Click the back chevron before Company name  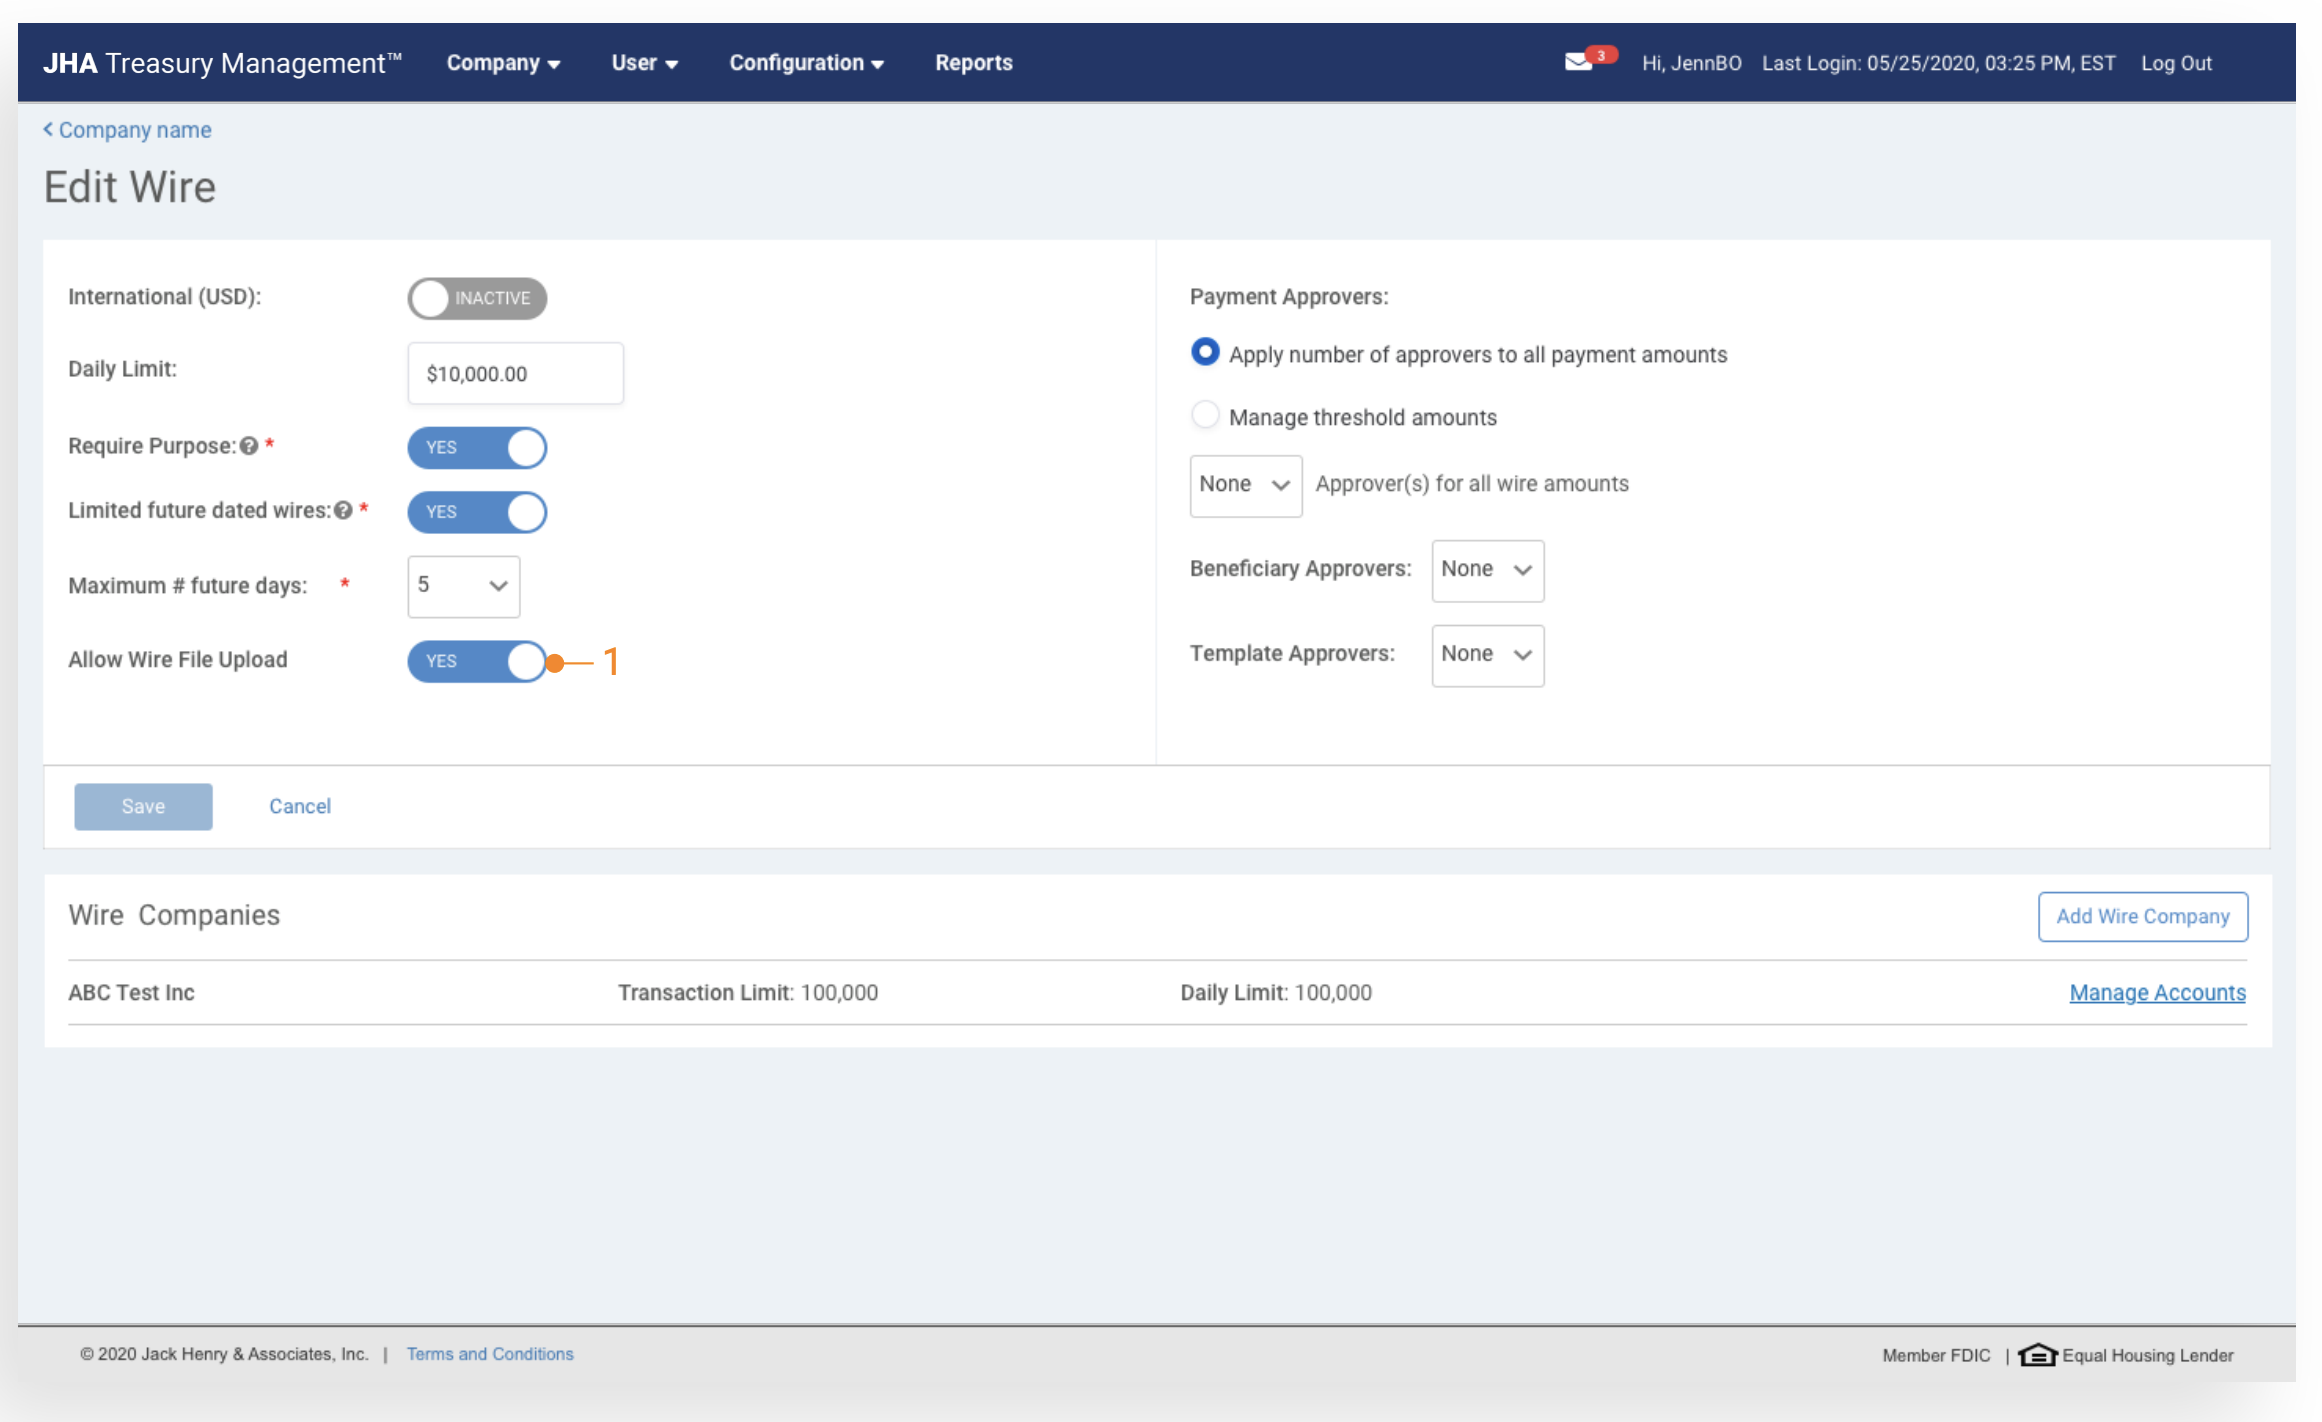tap(48, 129)
